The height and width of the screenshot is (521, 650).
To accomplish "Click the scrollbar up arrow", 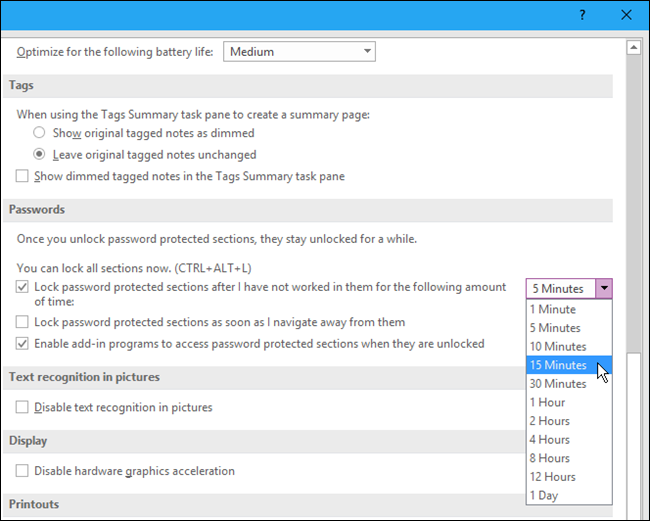I will 632,47.
